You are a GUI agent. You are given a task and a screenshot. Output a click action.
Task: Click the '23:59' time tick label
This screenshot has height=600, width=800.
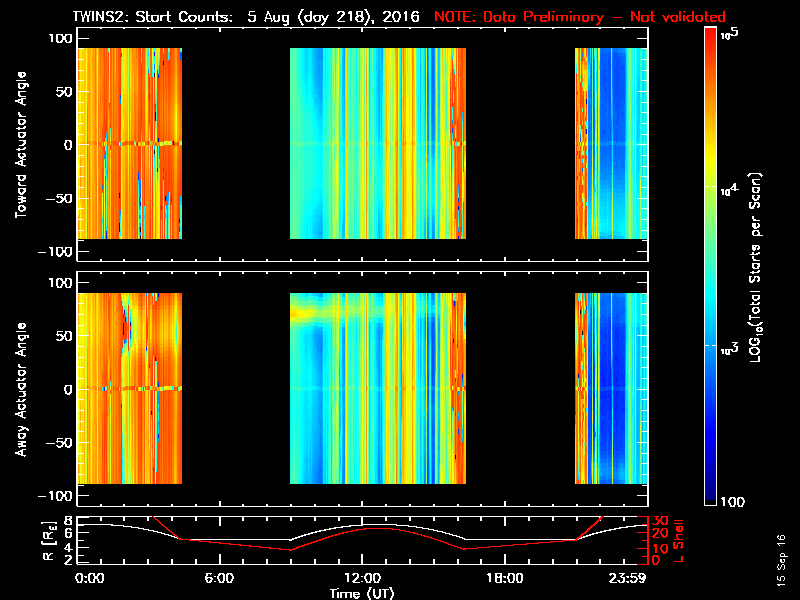click(x=627, y=579)
